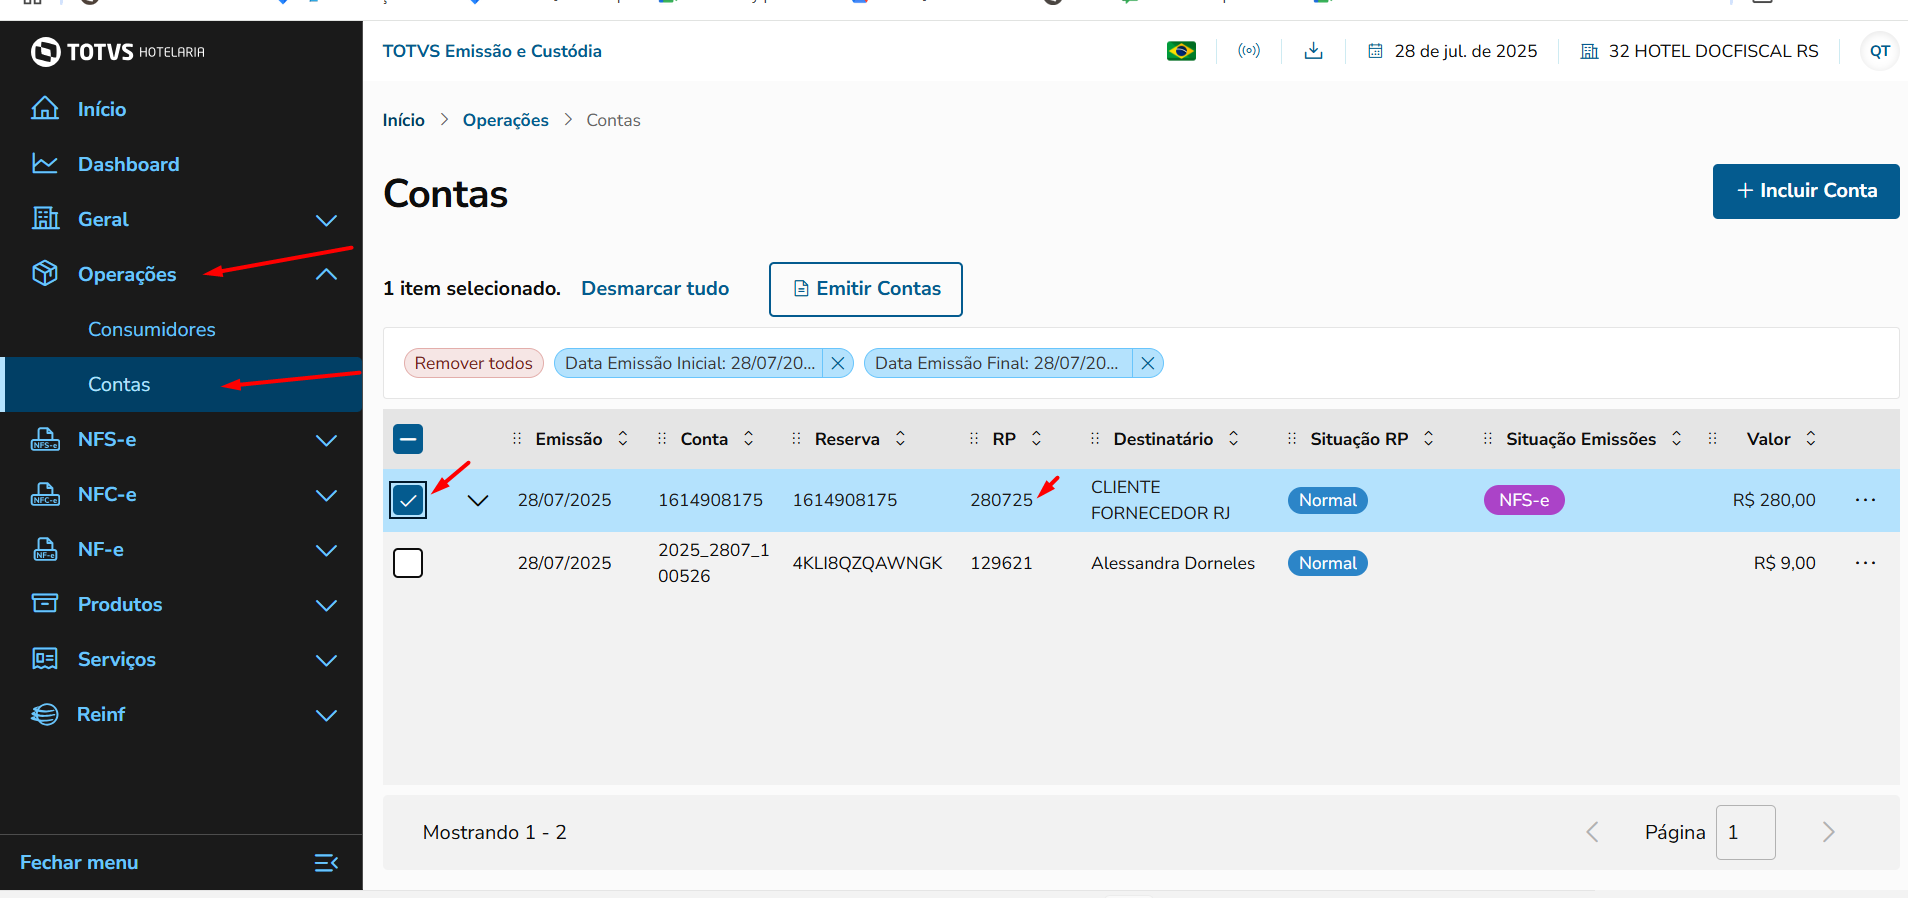Sort the table by RP column
The image size is (1908, 898).
tap(1036, 439)
